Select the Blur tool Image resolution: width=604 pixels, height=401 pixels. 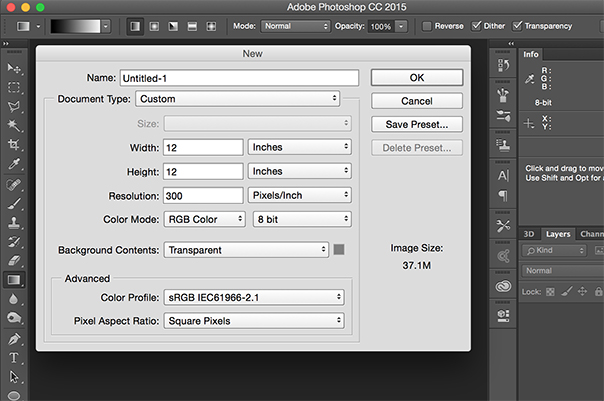pyautogui.click(x=14, y=299)
